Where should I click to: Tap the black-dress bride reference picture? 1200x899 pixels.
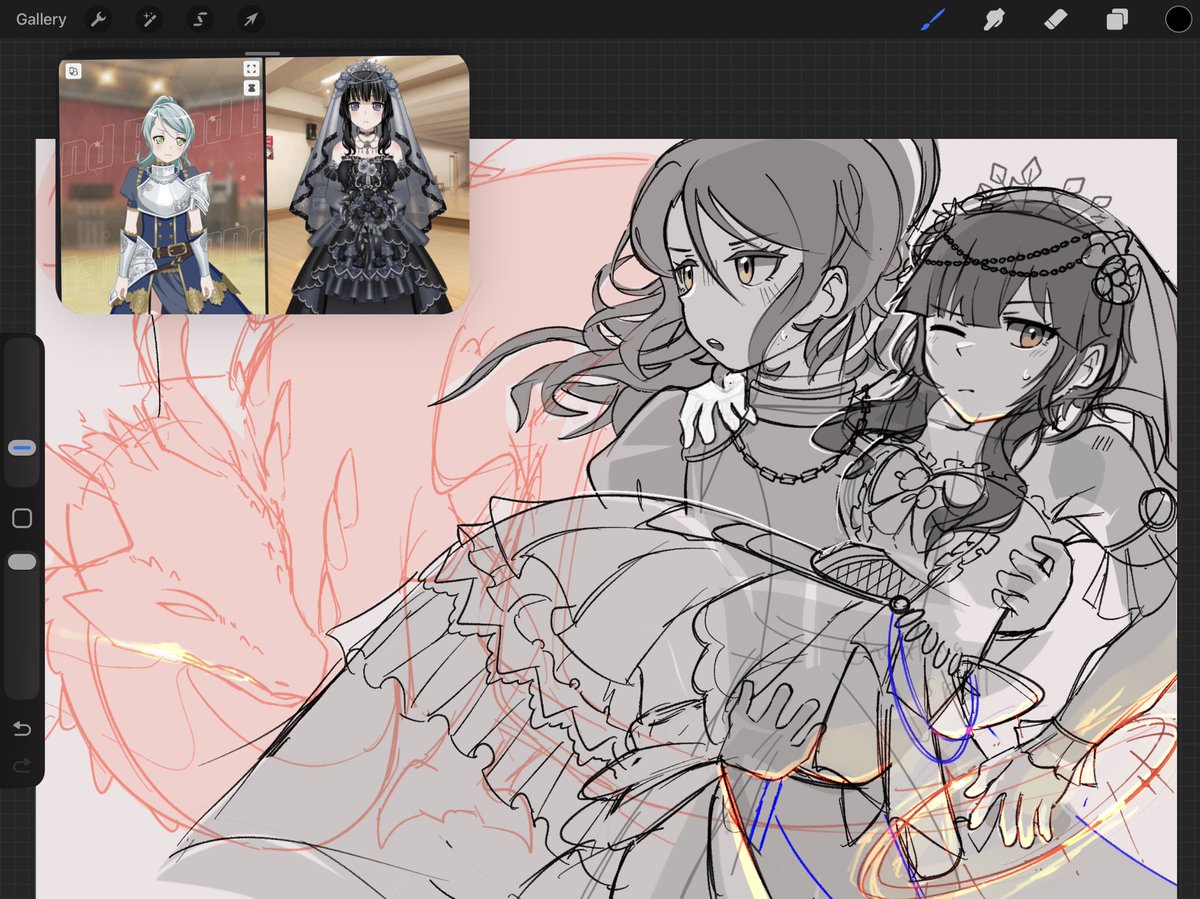368,185
